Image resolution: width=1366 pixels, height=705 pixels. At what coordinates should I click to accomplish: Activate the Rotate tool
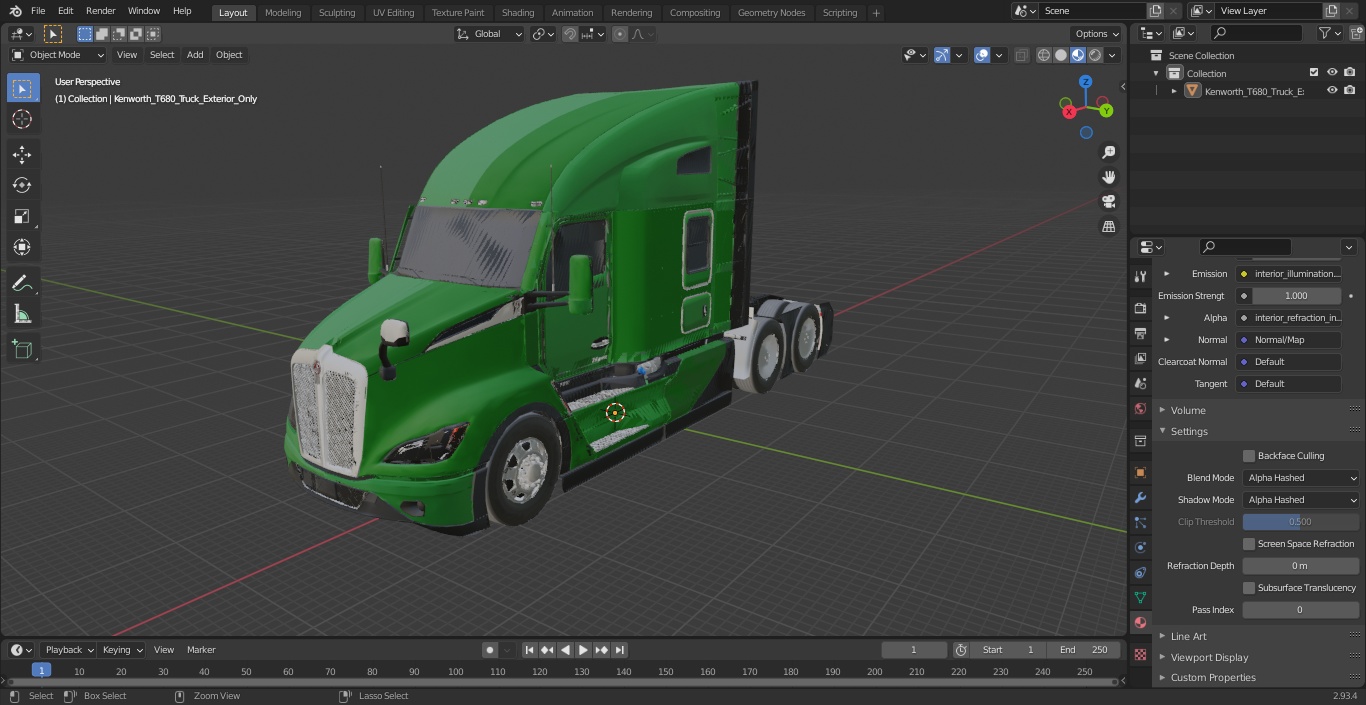click(22, 185)
